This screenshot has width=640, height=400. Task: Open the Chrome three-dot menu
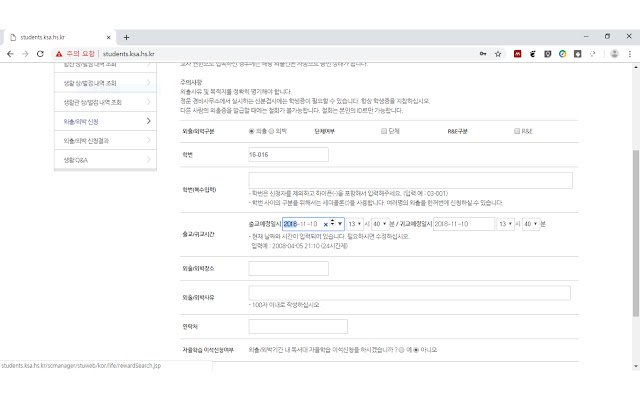(630, 54)
